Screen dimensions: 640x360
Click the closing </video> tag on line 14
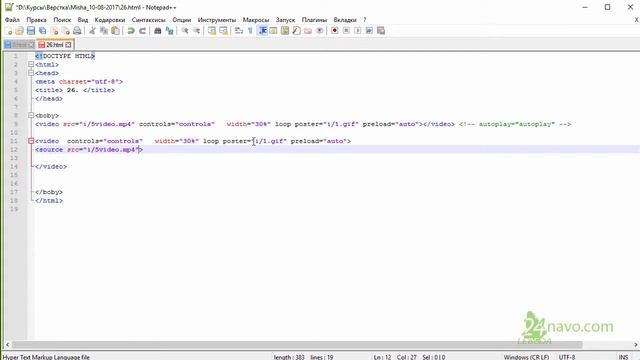click(x=51, y=167)
